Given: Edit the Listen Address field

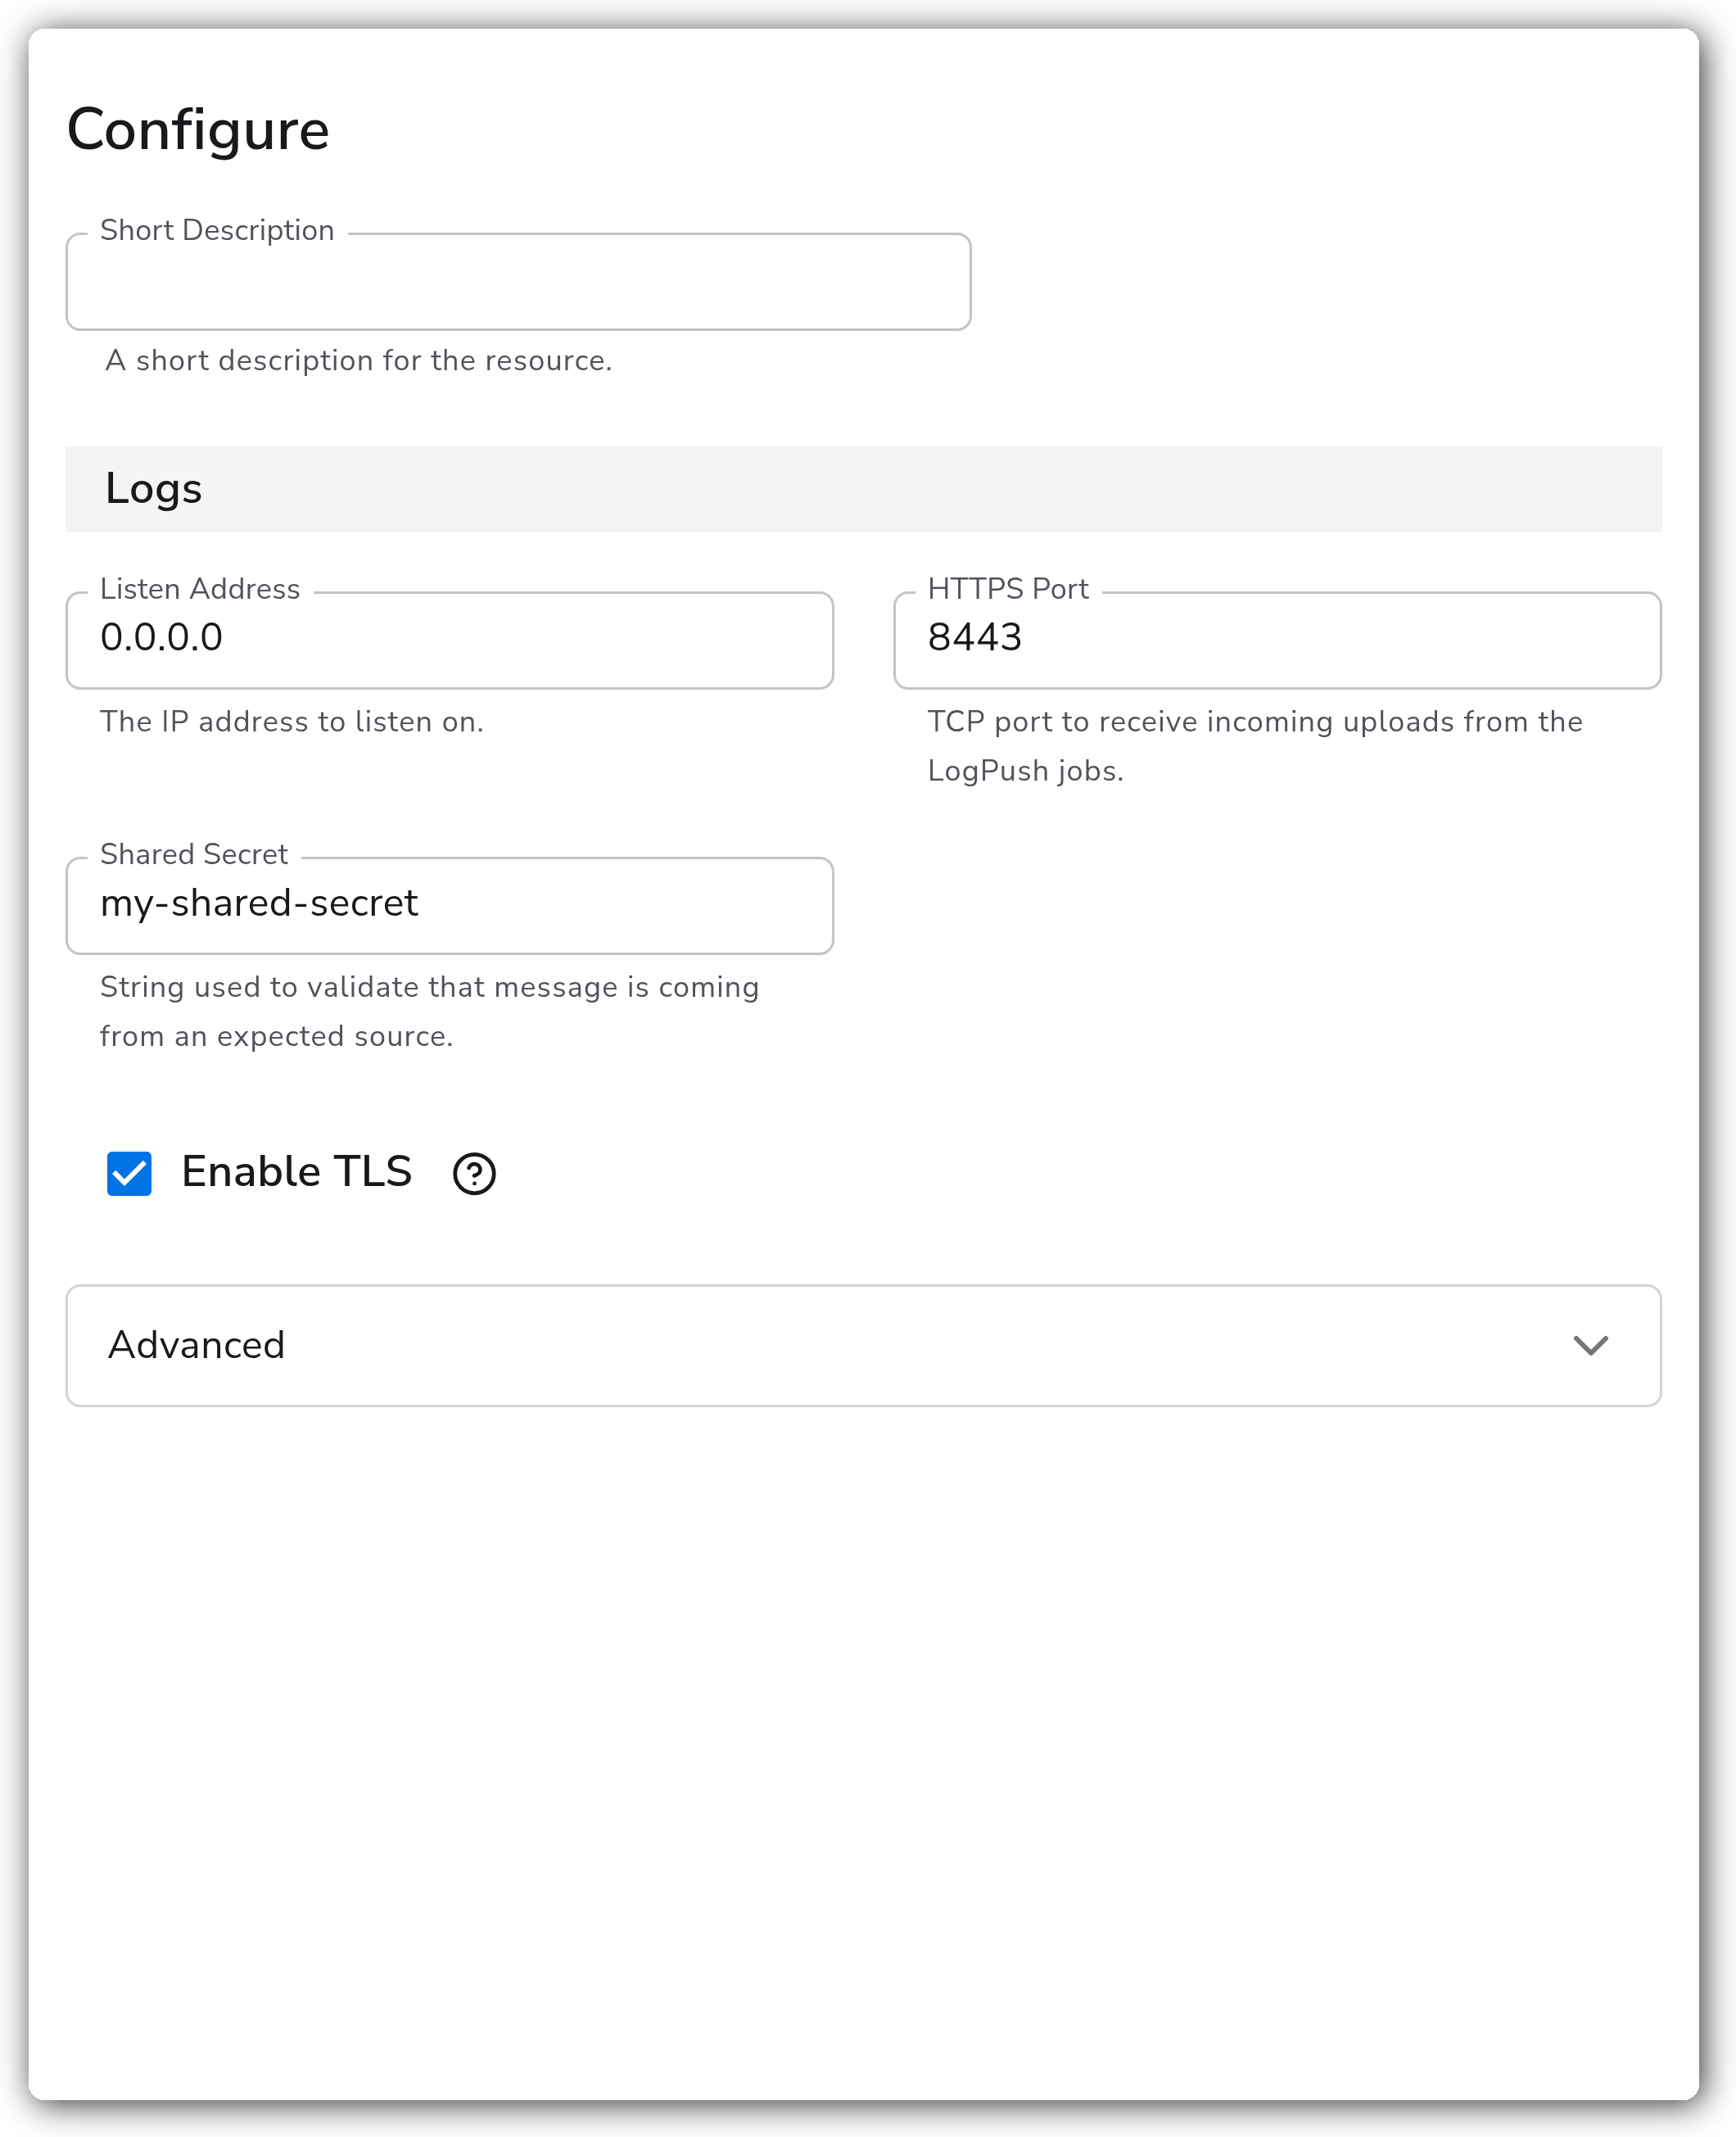Looking at the screenshot, I should 449,640.
